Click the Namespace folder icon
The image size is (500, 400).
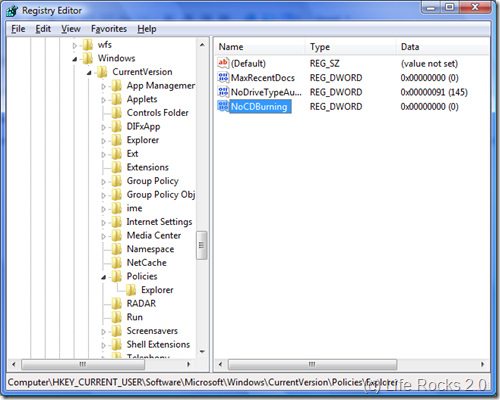click(116, 249)
